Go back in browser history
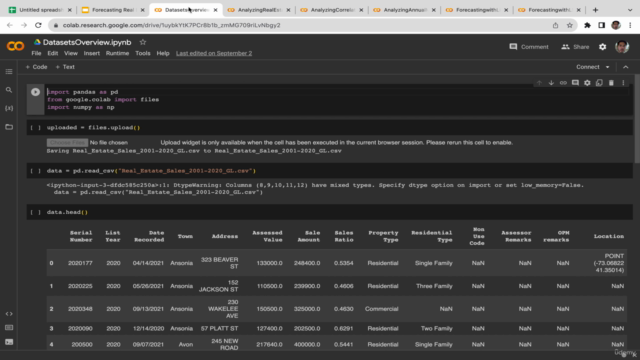Viewport: 640px width, 360px height. tap(10, 25)
